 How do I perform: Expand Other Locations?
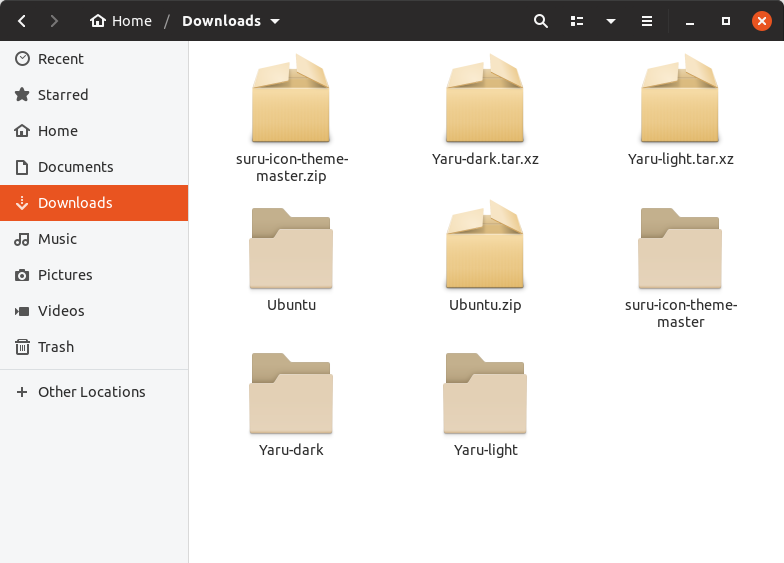pyautogui.click(x=91, y=392)
